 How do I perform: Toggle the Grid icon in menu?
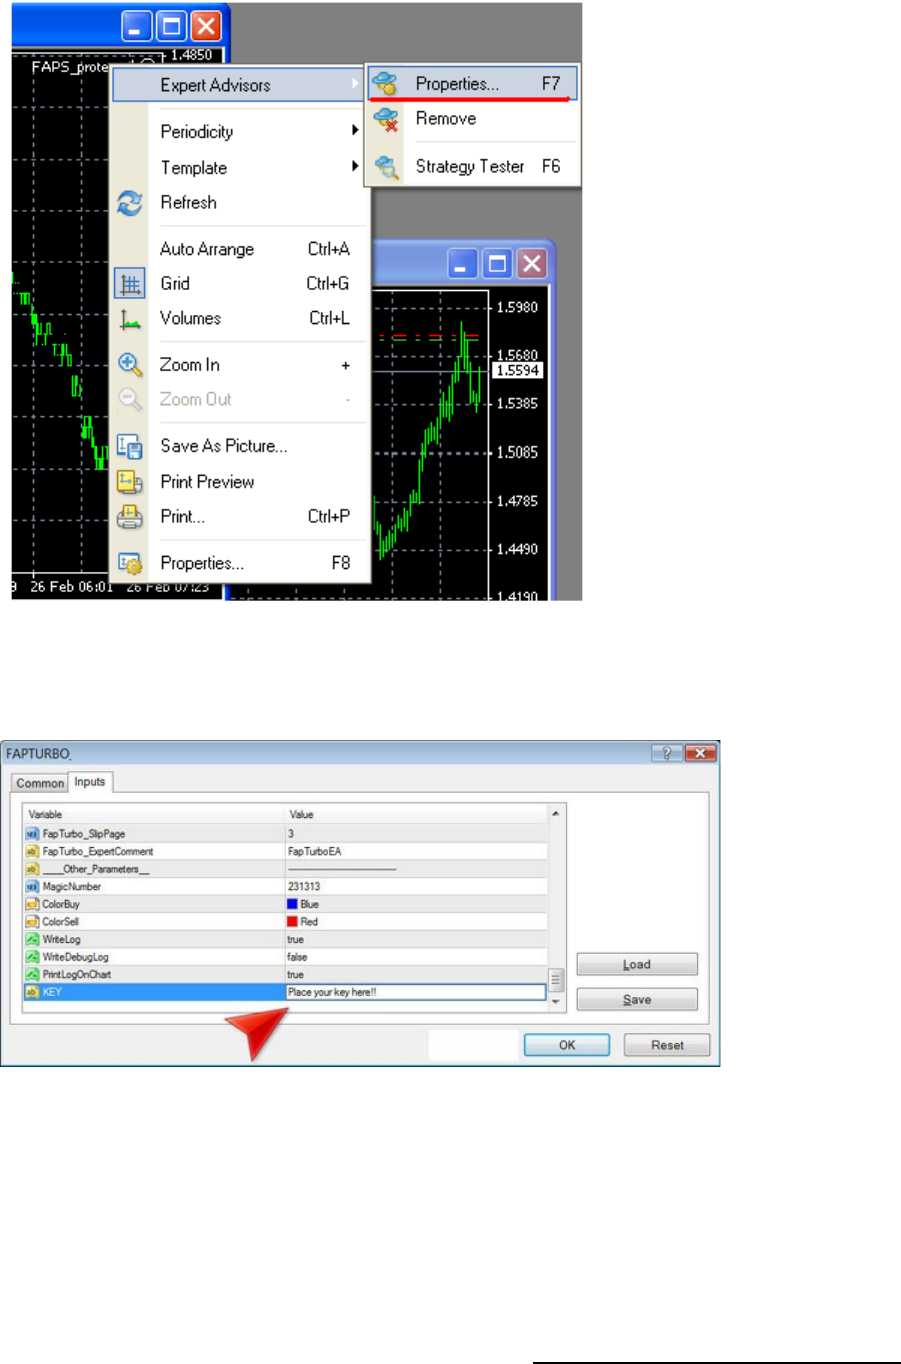click(x=130, y=284)
